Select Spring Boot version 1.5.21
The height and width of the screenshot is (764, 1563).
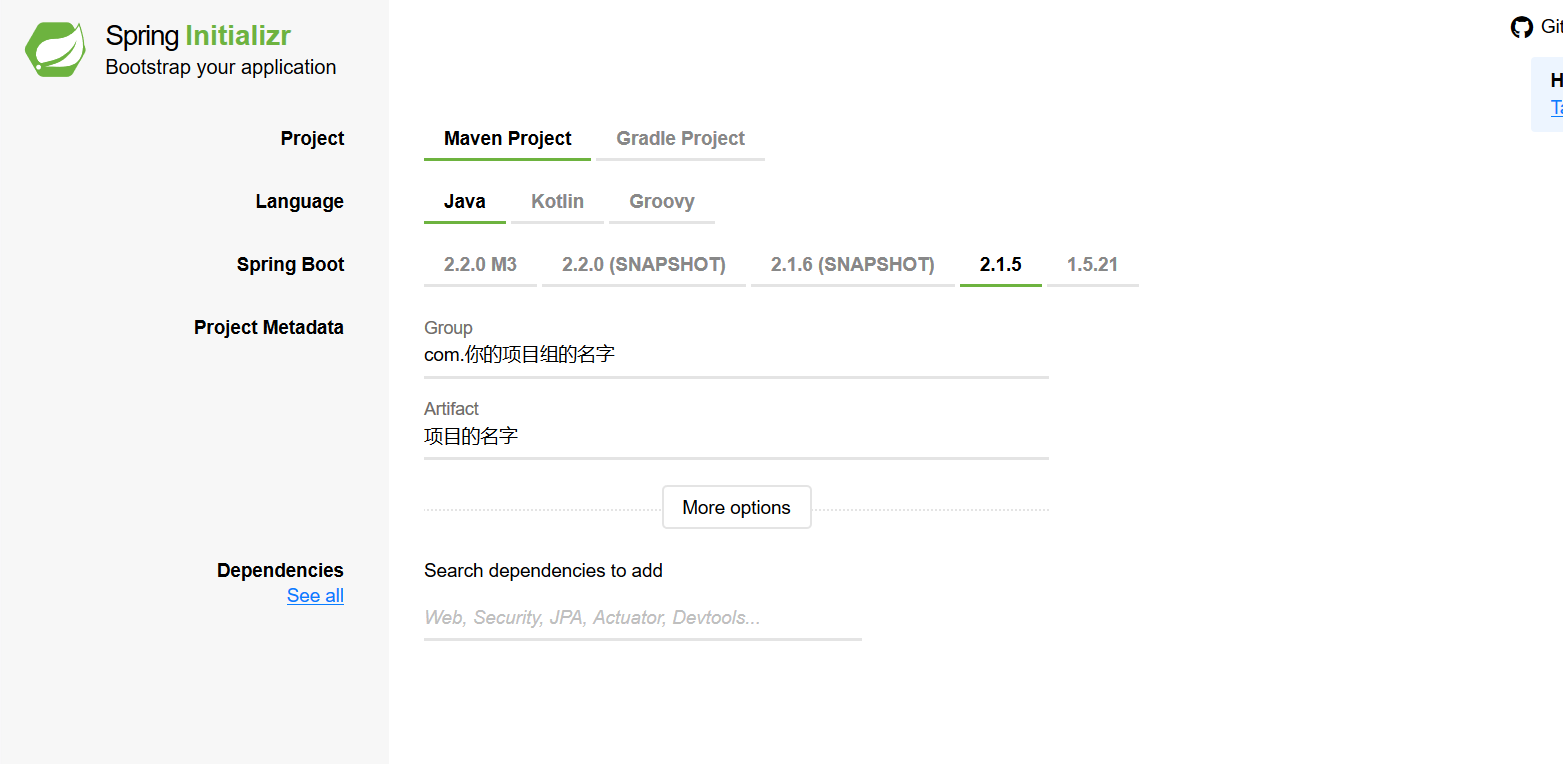click(1092, 265)
